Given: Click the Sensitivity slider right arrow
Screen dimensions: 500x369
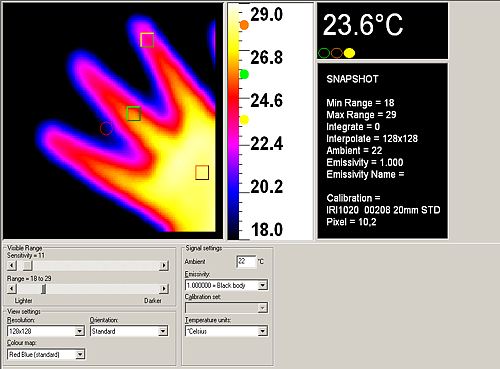Looking at the screenshot, I should (x=164, y=266).
